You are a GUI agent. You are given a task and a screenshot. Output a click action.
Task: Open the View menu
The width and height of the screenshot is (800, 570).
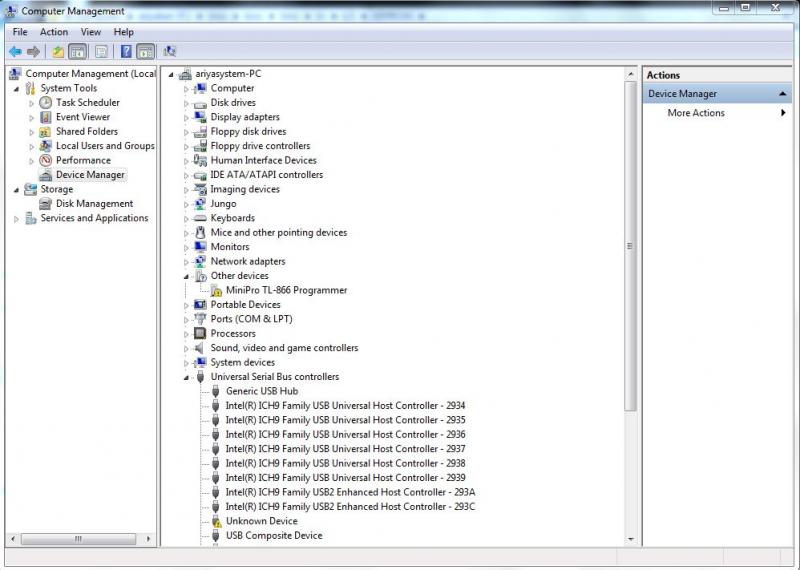coord(91,32)
